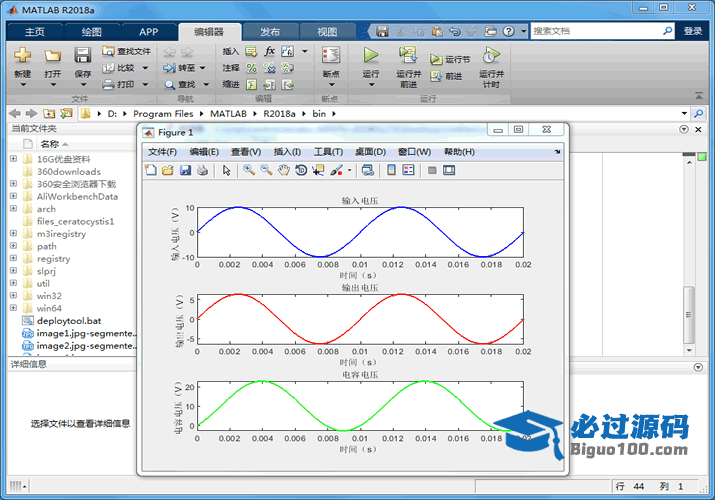Click the Print Figure icon in Figure 1
The width and height of the screenshot is (715, 500).
point(202,170)
